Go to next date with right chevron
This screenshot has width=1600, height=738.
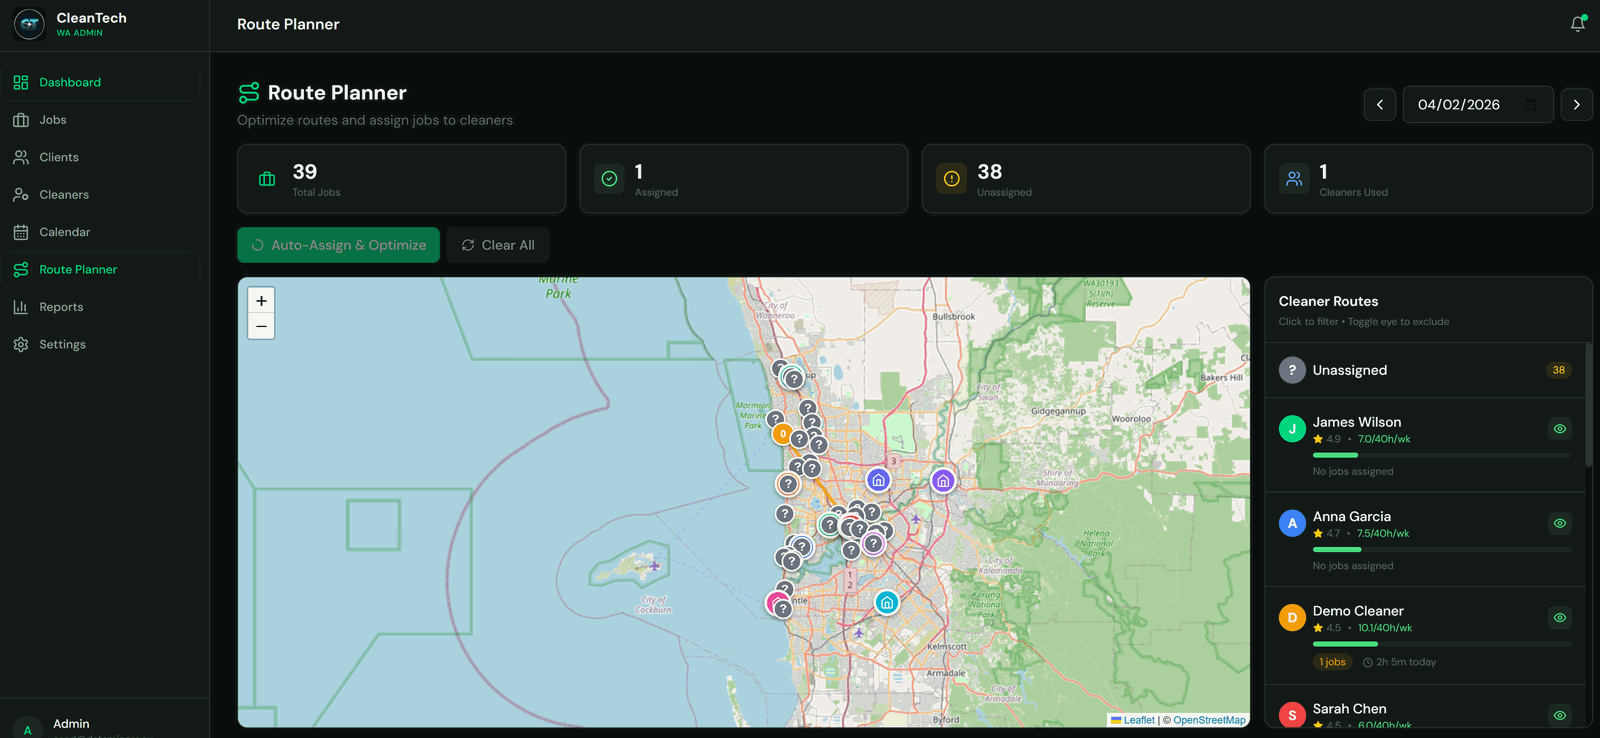pyautogui.click(x=1577, y=104)
